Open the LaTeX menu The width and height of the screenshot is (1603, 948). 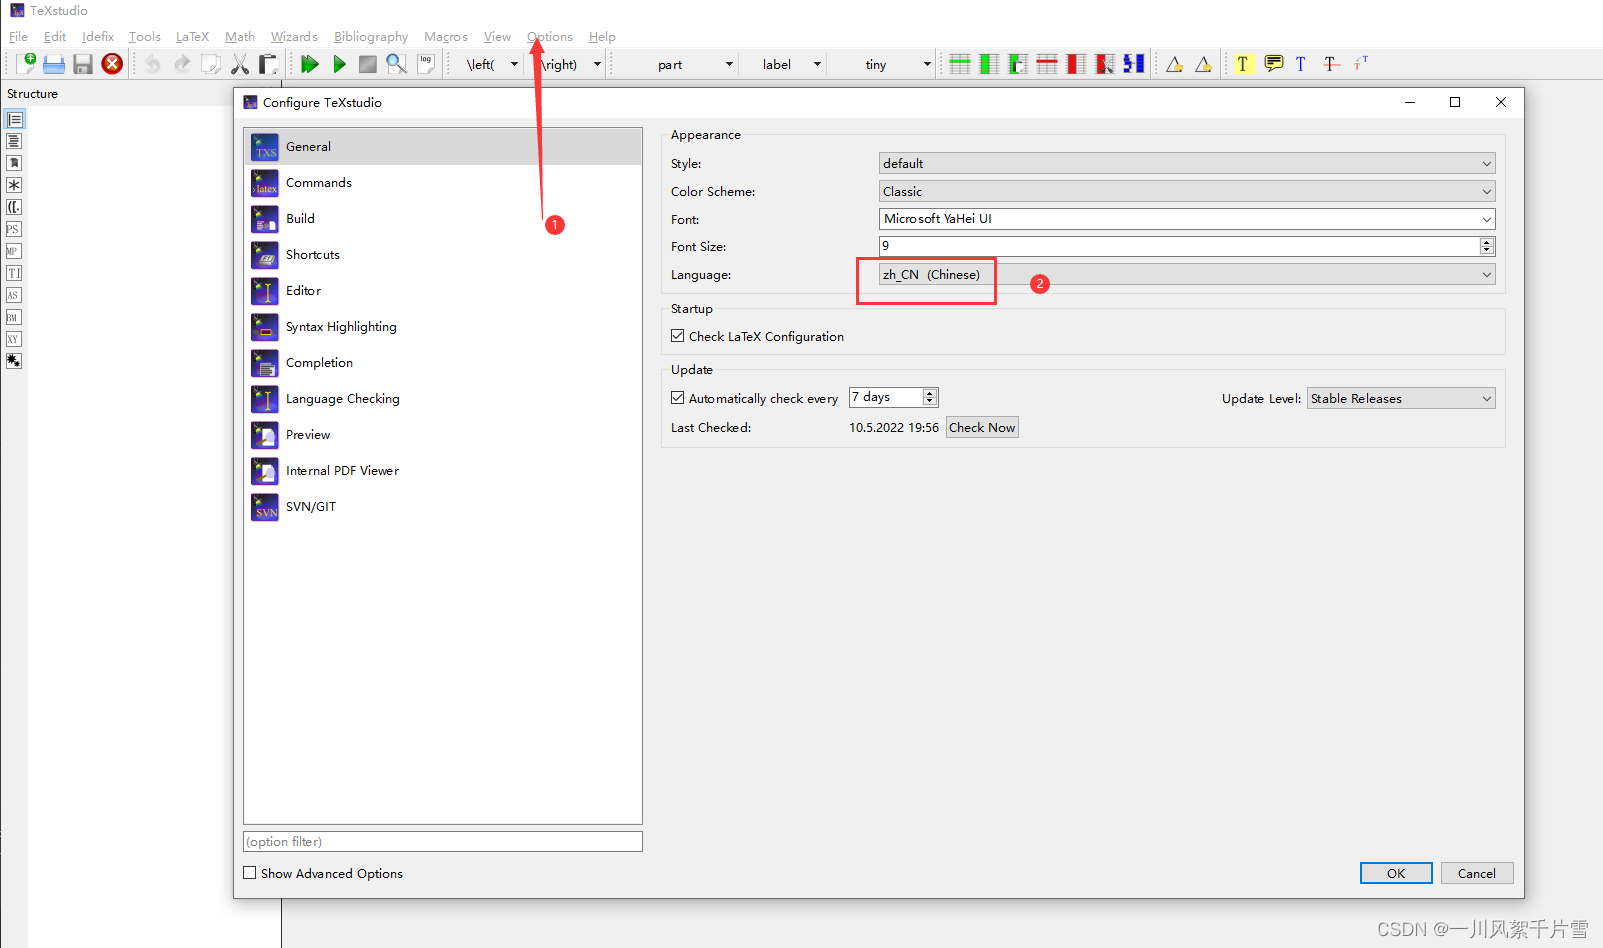192,37
